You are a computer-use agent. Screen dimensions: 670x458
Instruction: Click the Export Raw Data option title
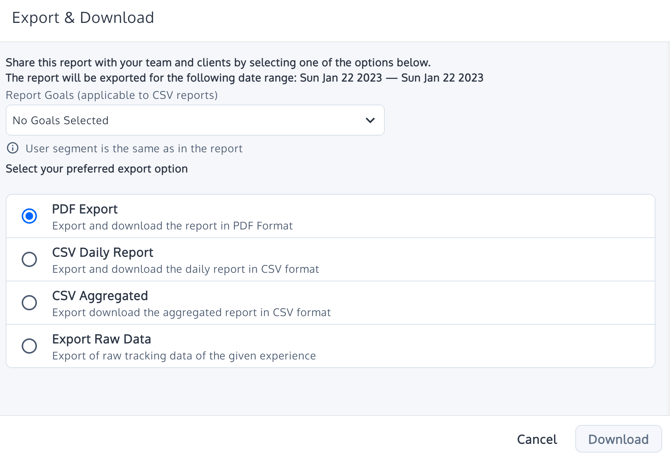(100, 339)
